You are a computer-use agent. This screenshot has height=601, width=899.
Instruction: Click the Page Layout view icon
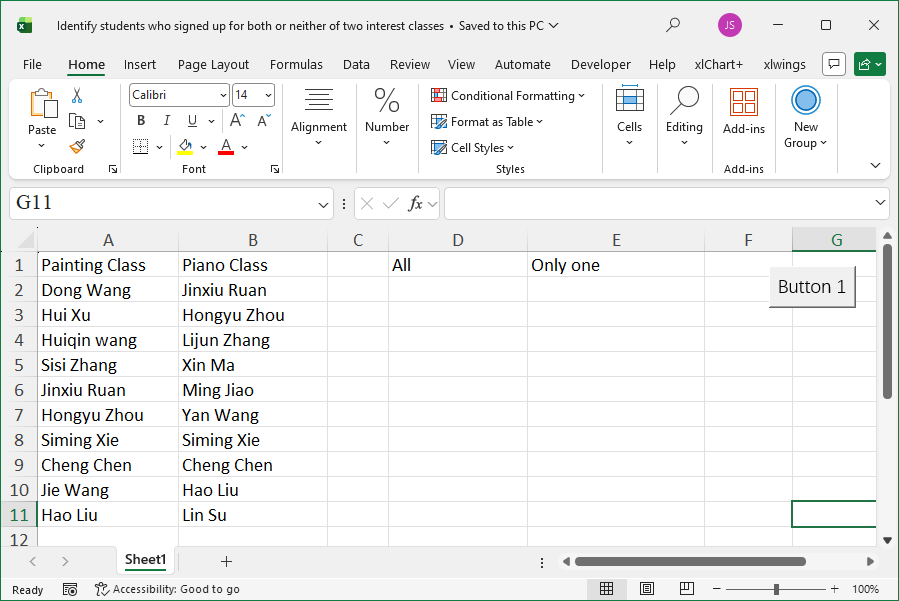click(647, 589)
